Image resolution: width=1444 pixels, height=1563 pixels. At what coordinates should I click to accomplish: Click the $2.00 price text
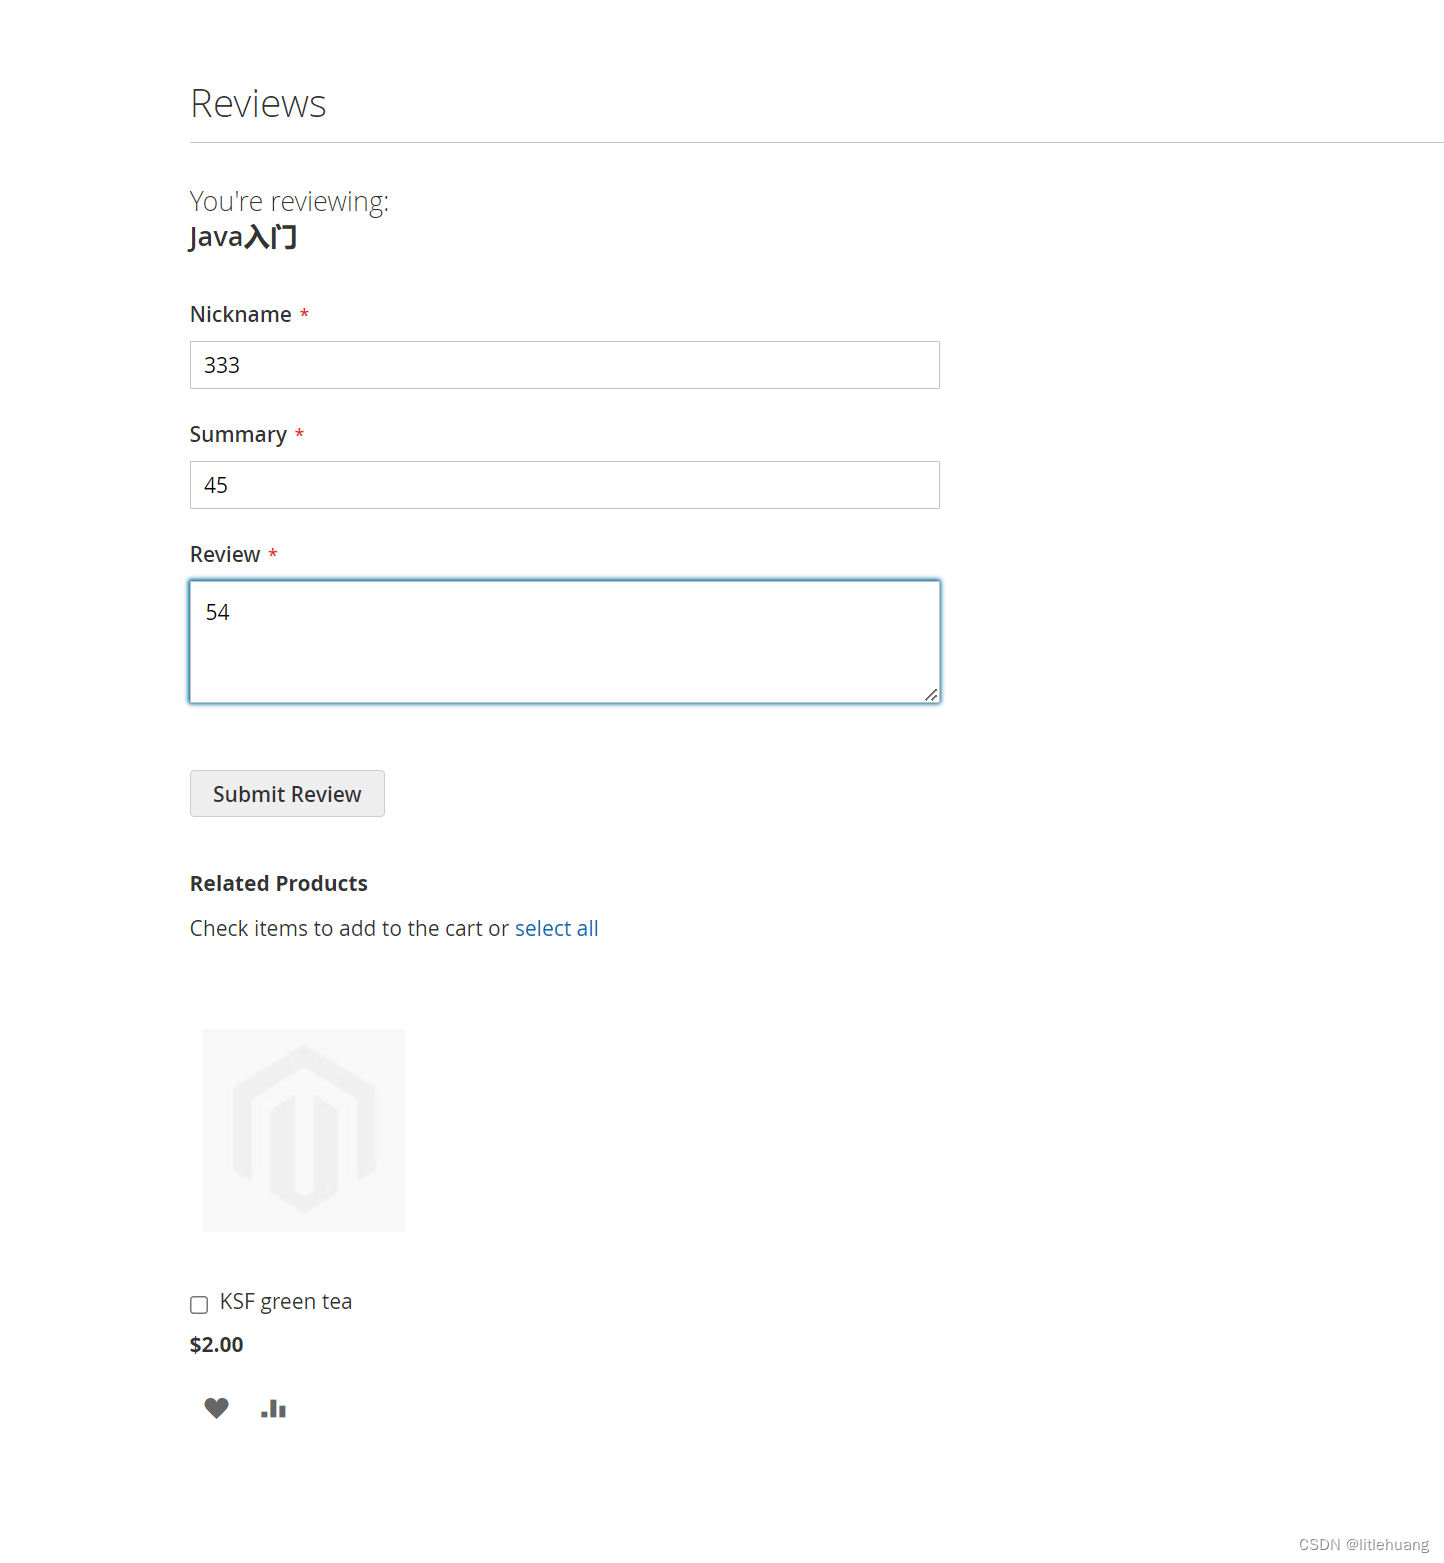click(x=217, y=1344)
